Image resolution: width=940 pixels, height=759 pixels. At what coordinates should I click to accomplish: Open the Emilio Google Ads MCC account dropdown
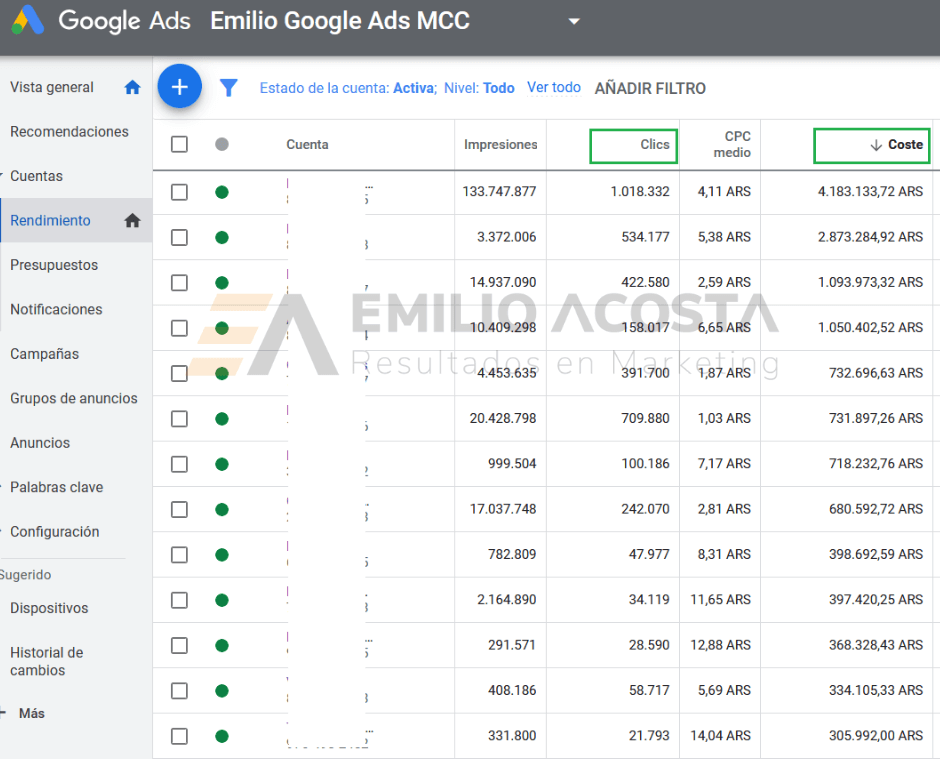coord(574,21)
